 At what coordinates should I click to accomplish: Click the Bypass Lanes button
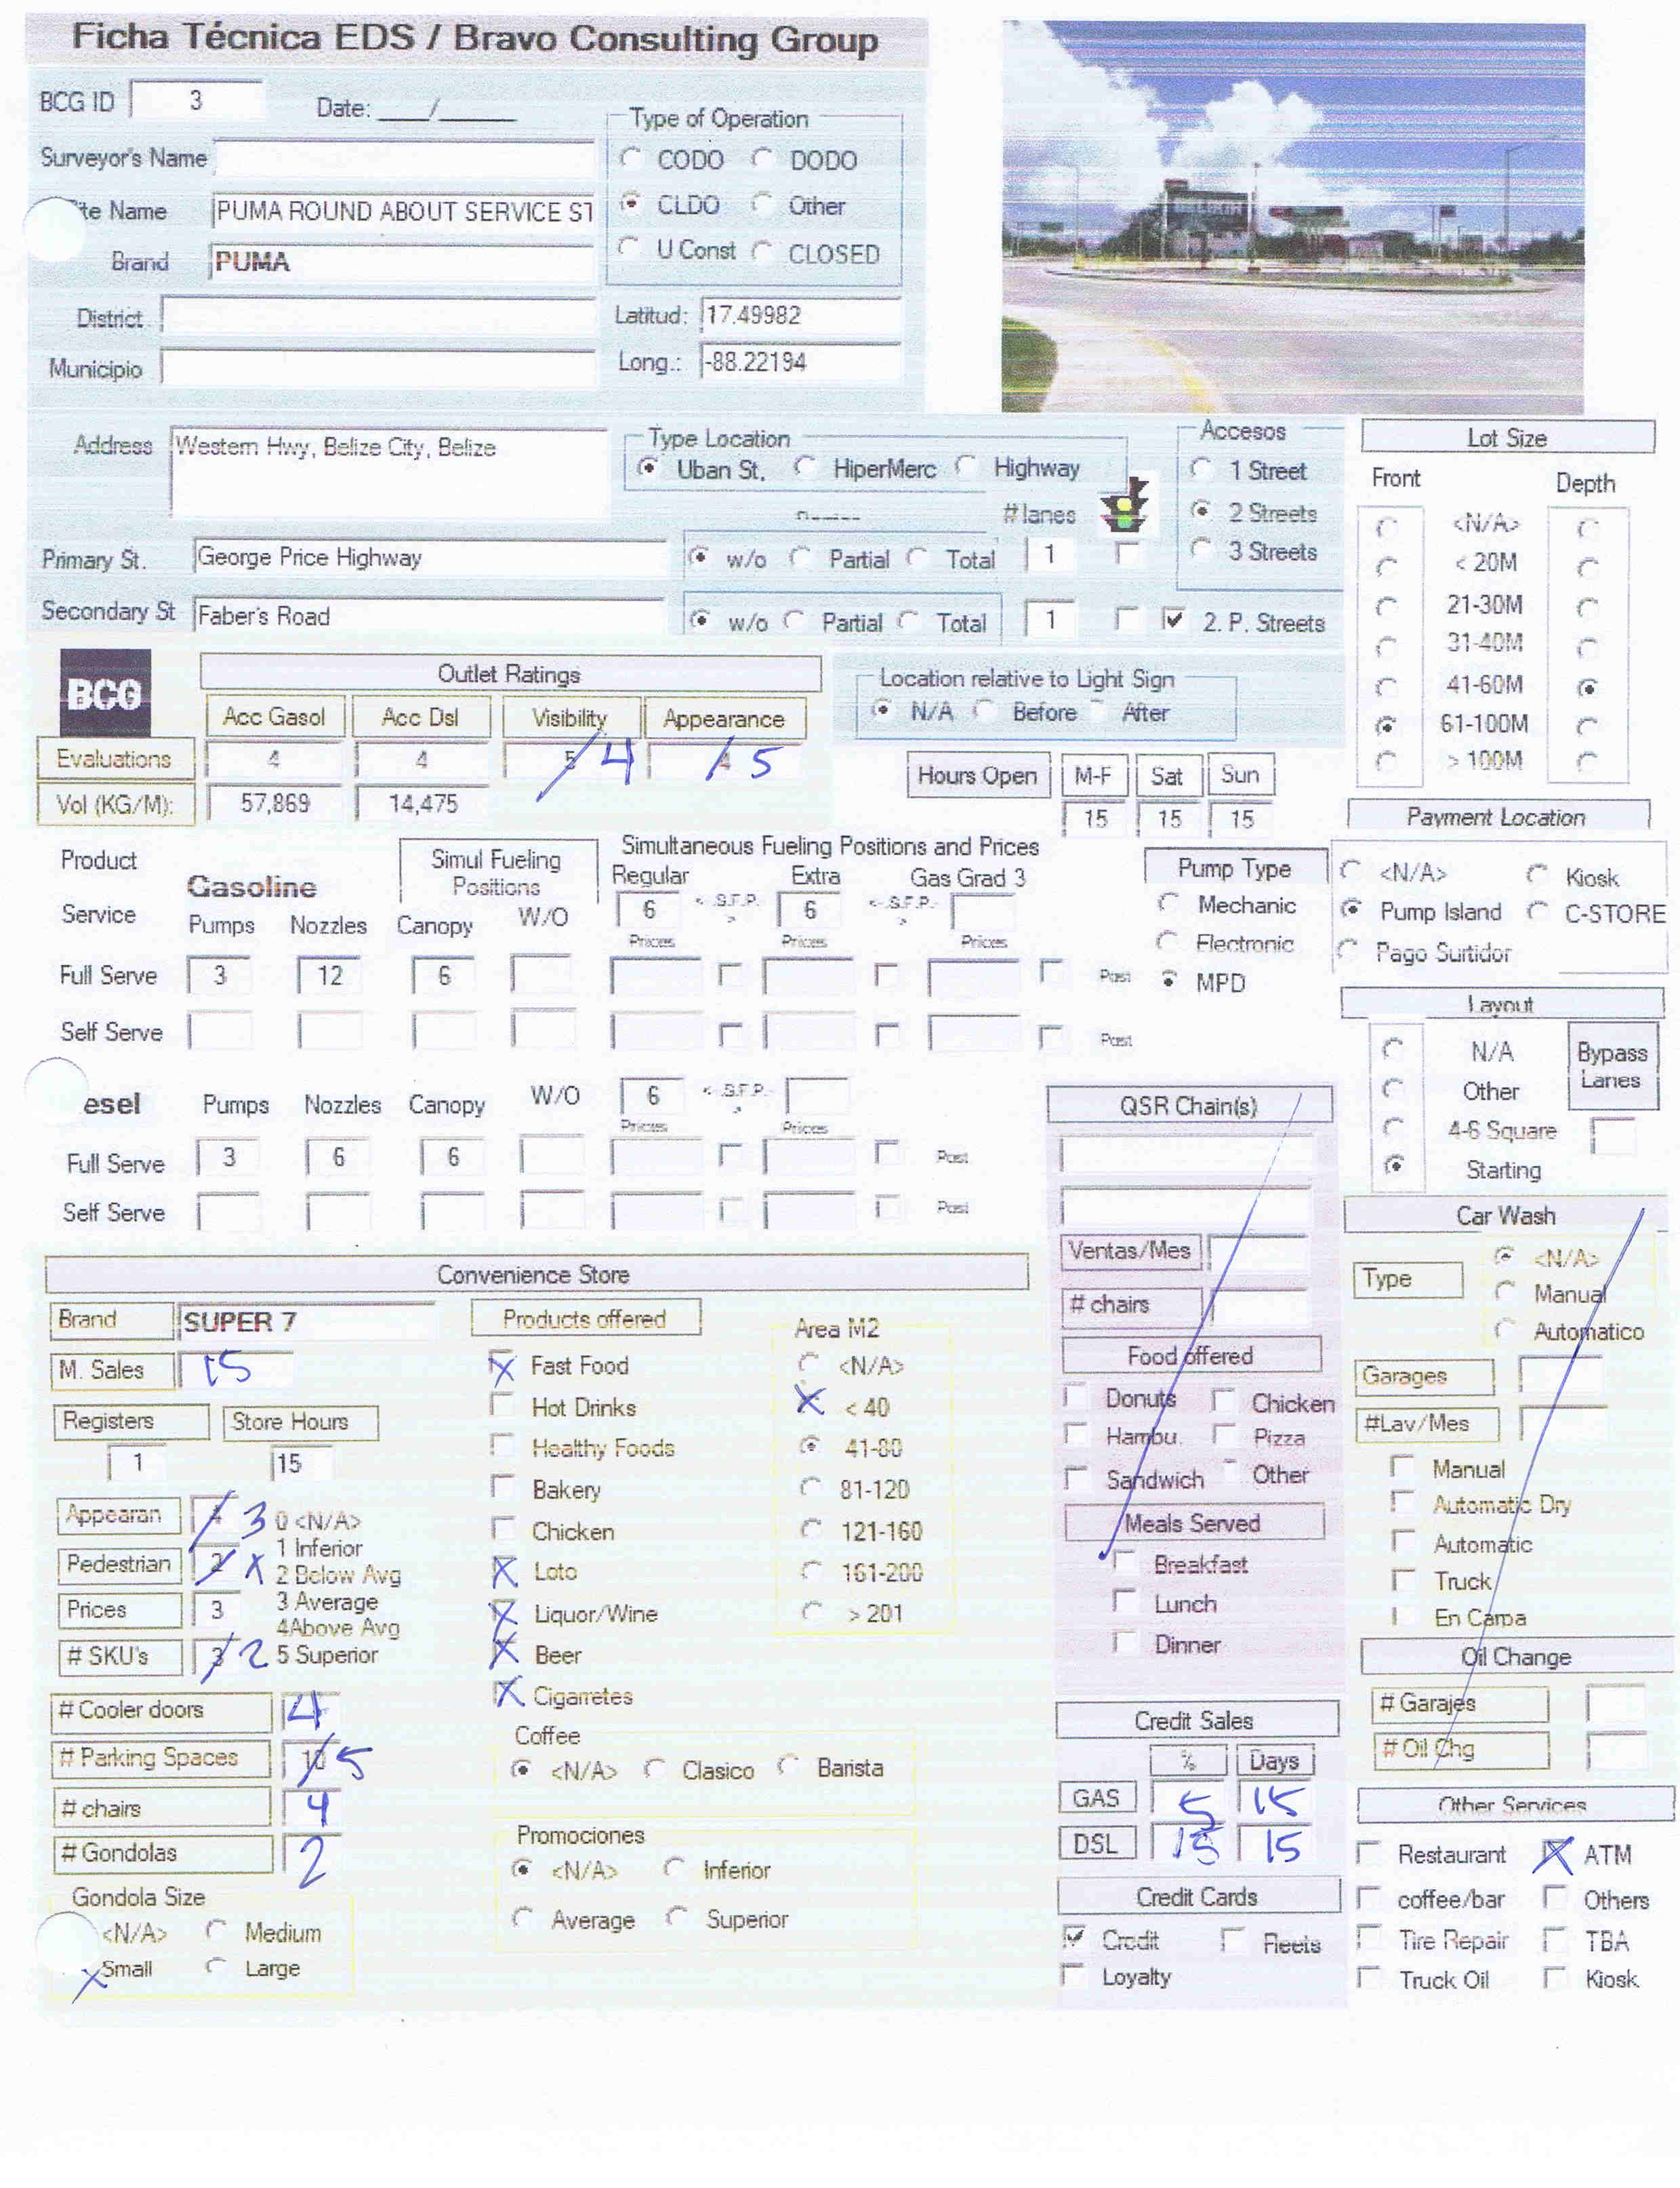[1611, 1066]
